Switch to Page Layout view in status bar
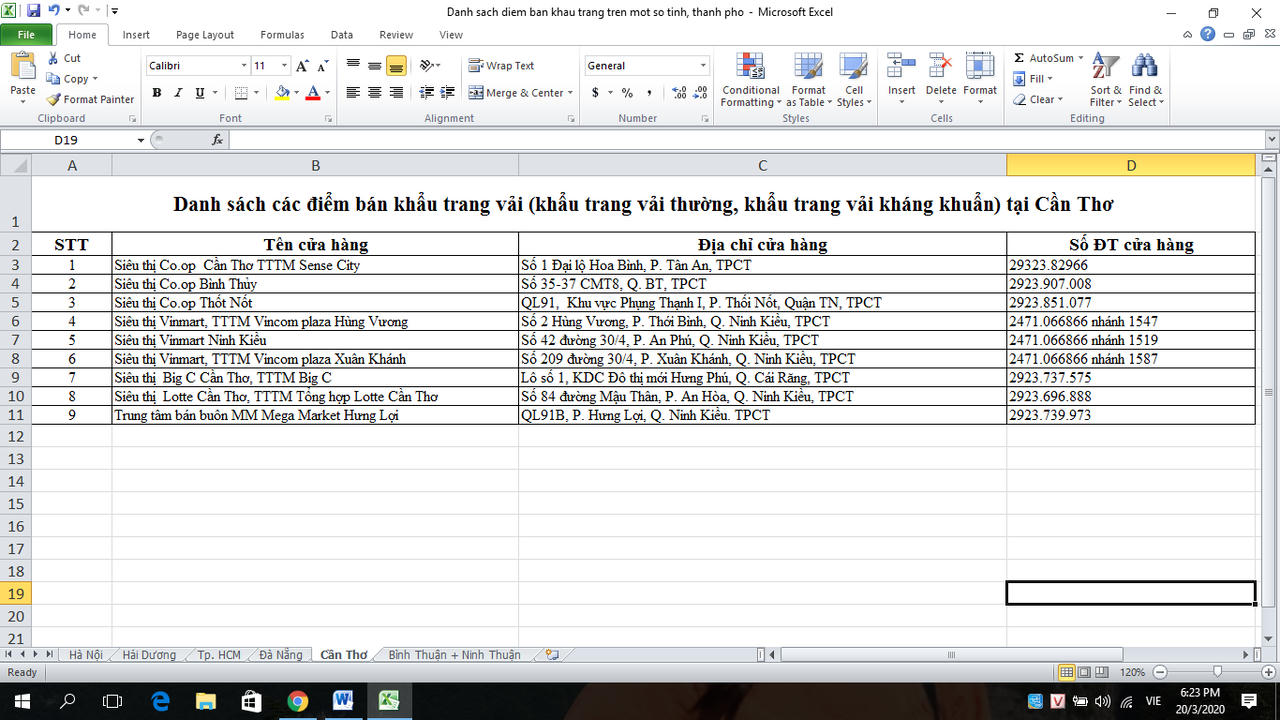Image resolution: width=1280 pixels, height=720 pixels. coord(1084,672)
